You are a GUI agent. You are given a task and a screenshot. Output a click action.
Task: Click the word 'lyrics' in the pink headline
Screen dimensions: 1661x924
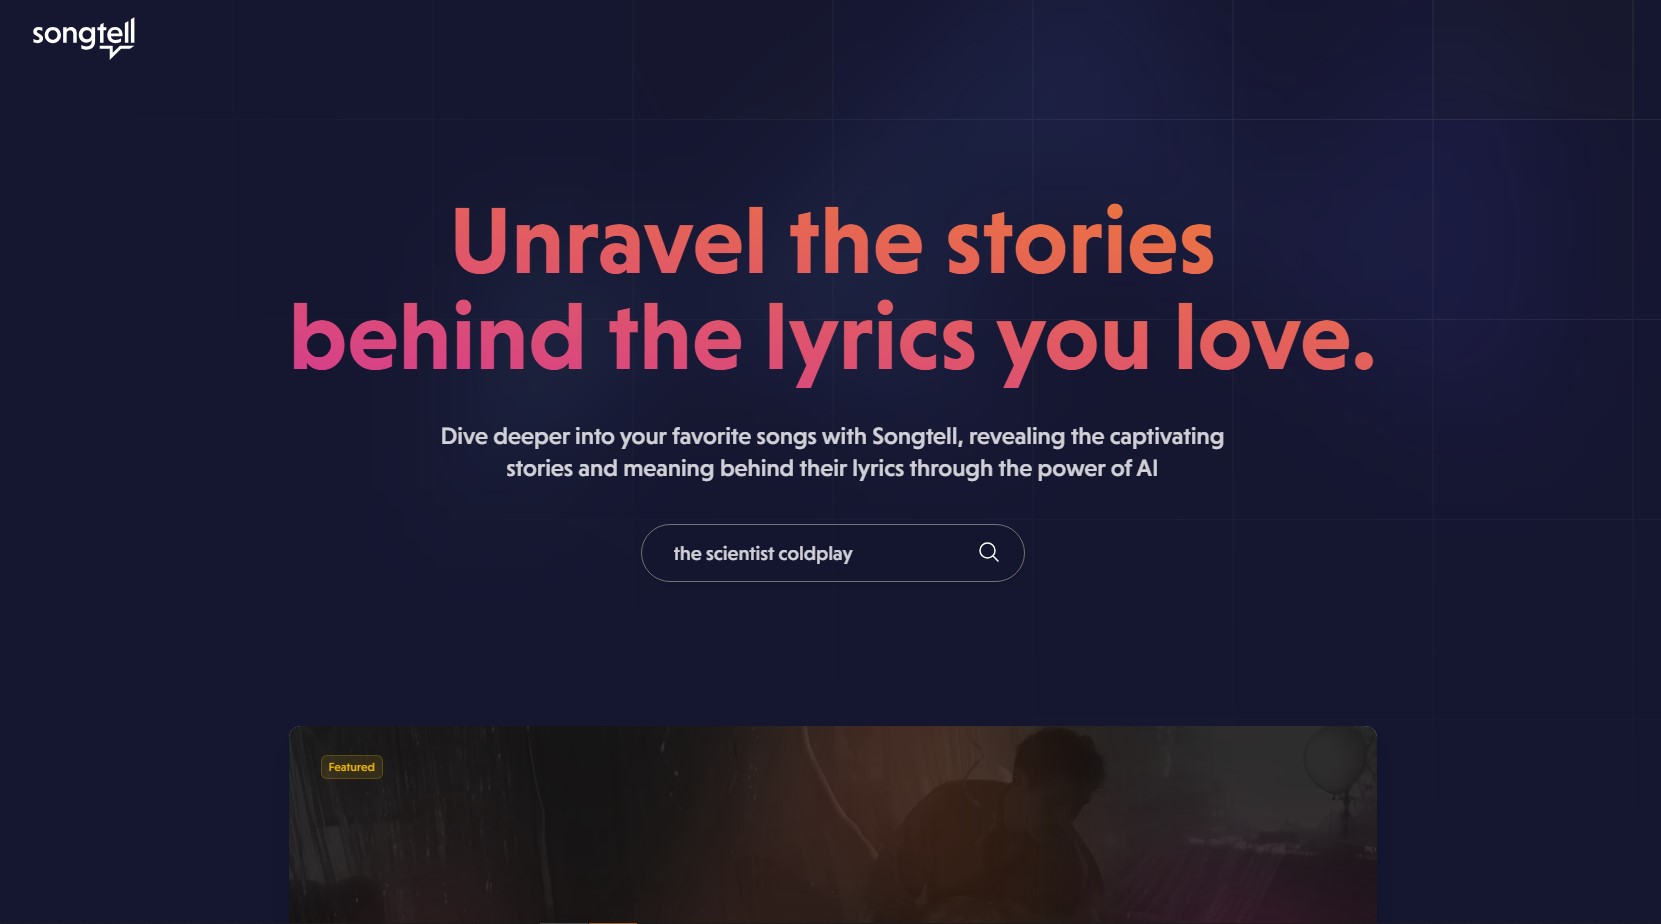(870, 340)
